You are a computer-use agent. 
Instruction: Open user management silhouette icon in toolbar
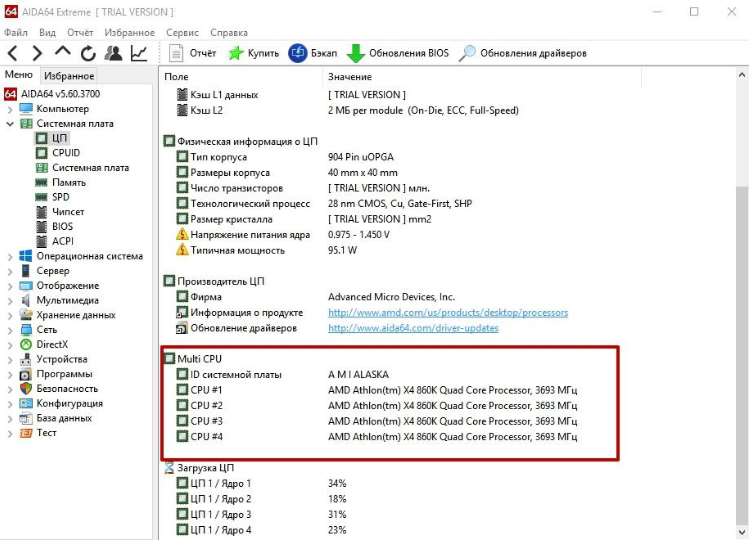(x=113, y=53)
